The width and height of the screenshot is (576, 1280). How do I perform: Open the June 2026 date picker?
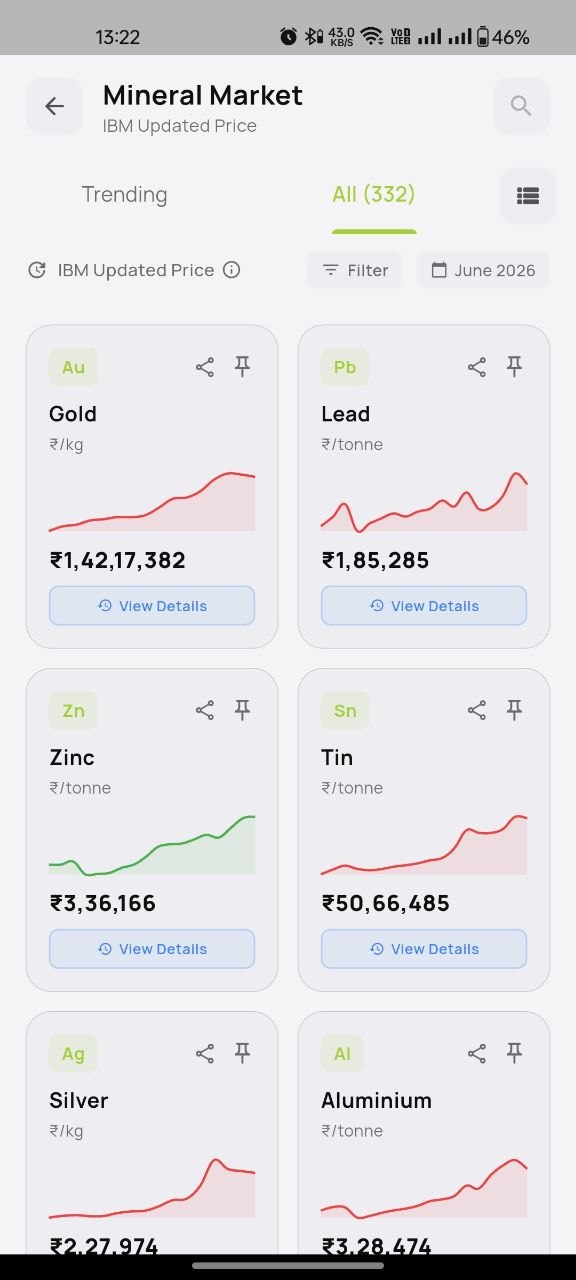(483, 270)
